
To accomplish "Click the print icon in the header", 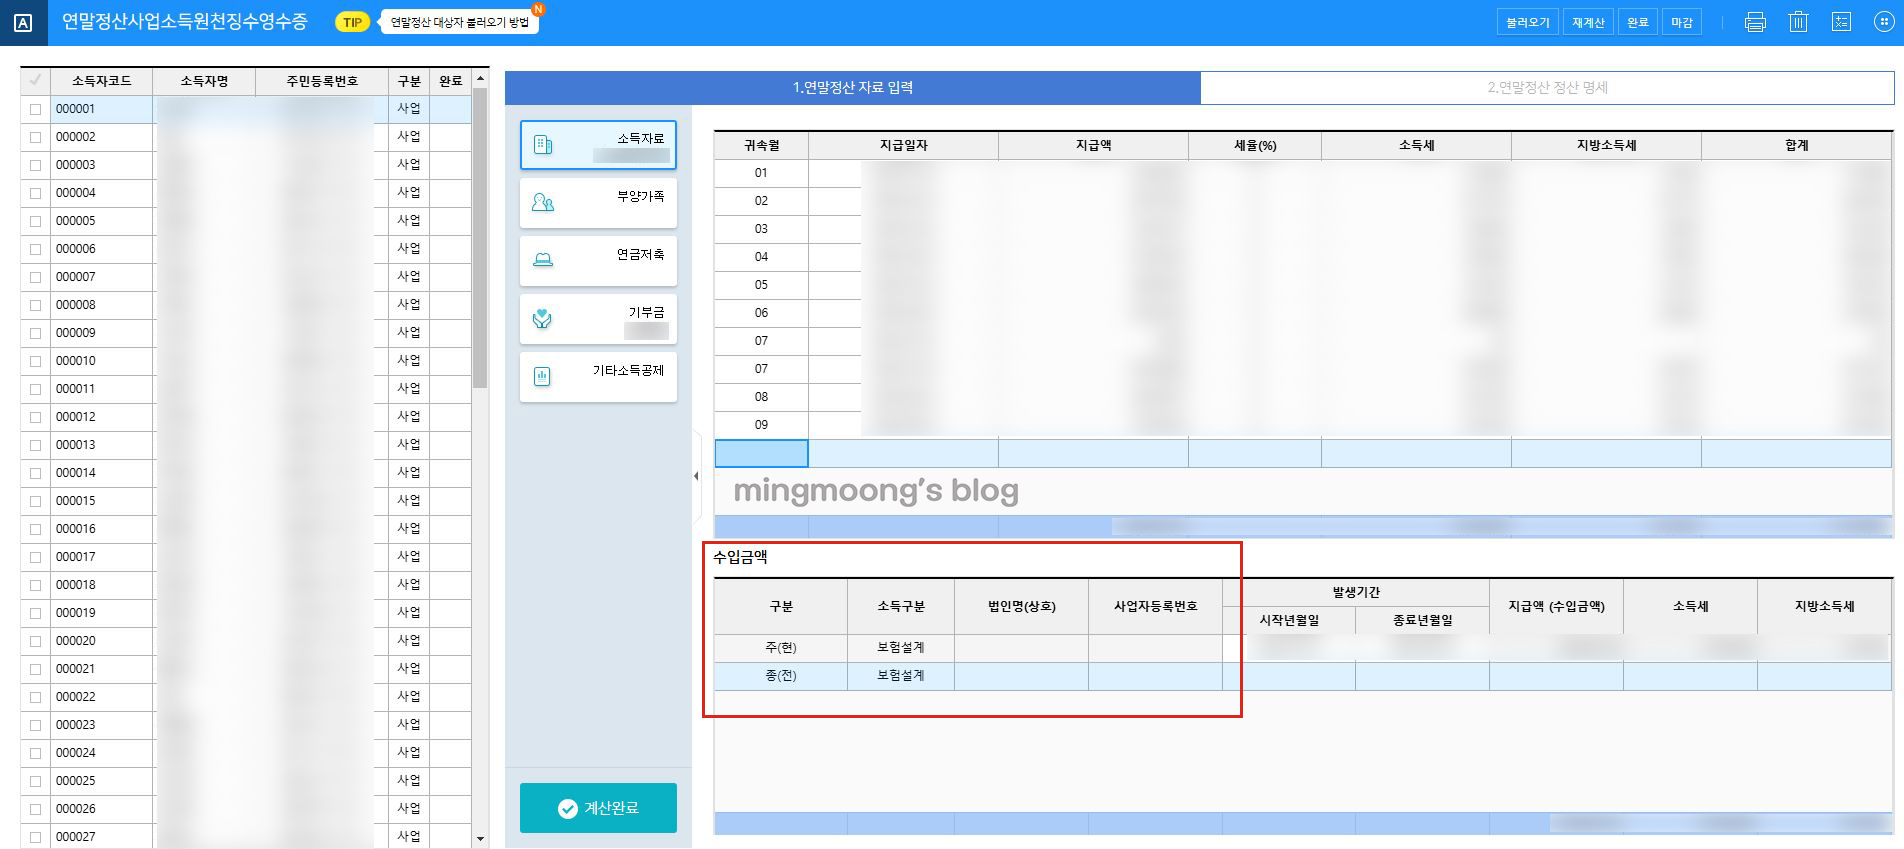I will [x=1755, y=22].
